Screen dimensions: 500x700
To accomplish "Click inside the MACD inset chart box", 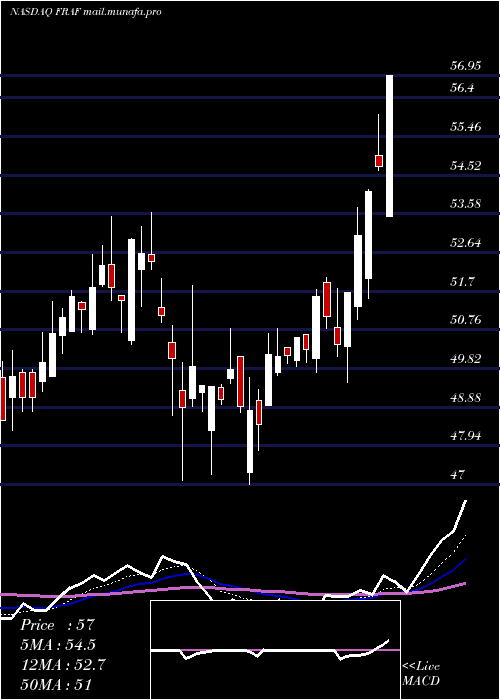I will pyautogui.click(x=275, y=650).
